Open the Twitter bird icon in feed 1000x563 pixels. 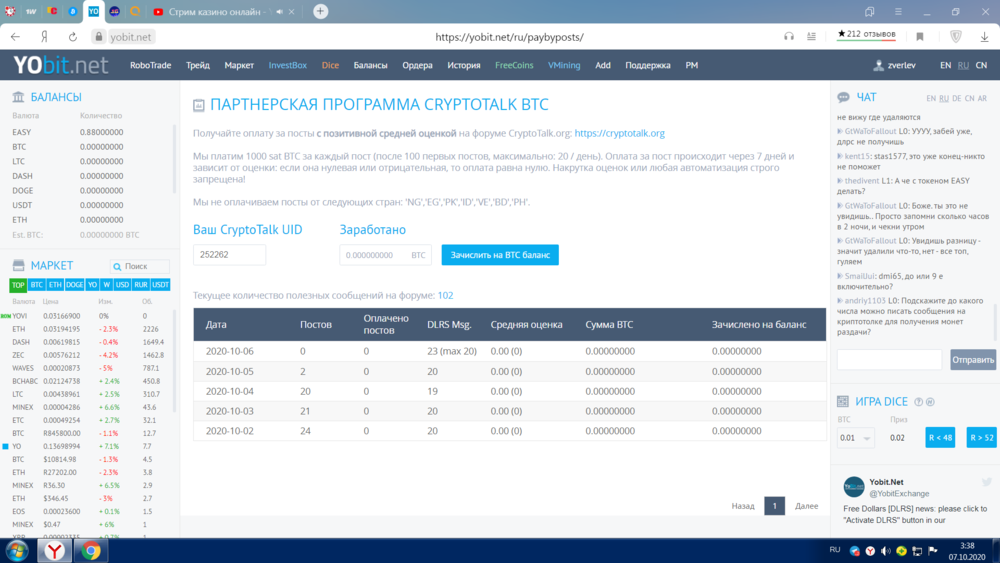[x=987, y=482]
